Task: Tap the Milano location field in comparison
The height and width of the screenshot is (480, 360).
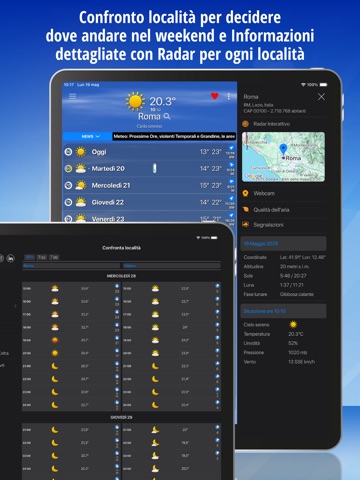Action: coord(172,266)
